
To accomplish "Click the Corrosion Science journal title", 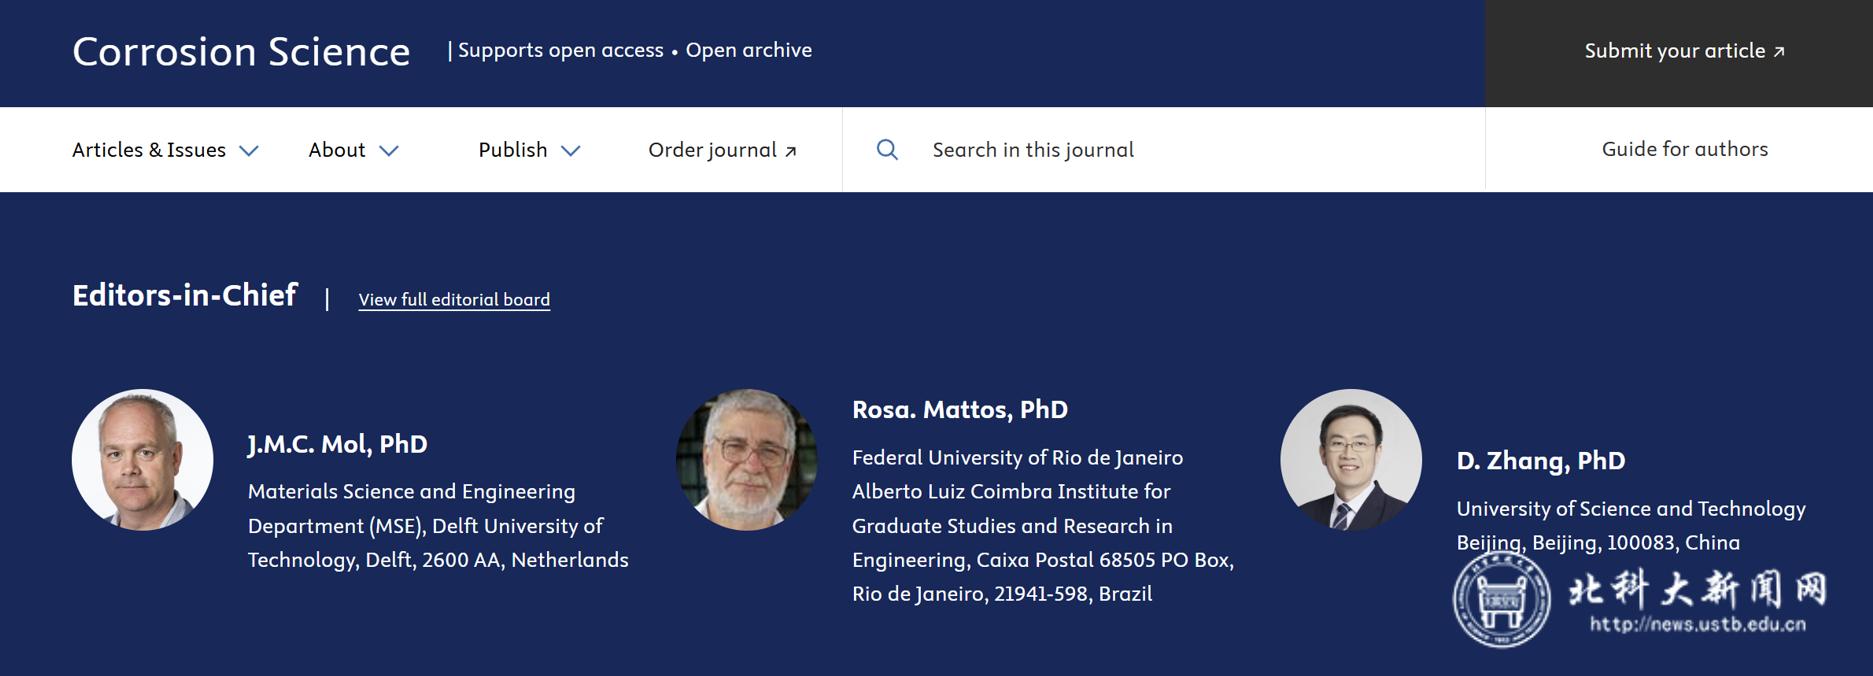I will (x=241, y=52).
